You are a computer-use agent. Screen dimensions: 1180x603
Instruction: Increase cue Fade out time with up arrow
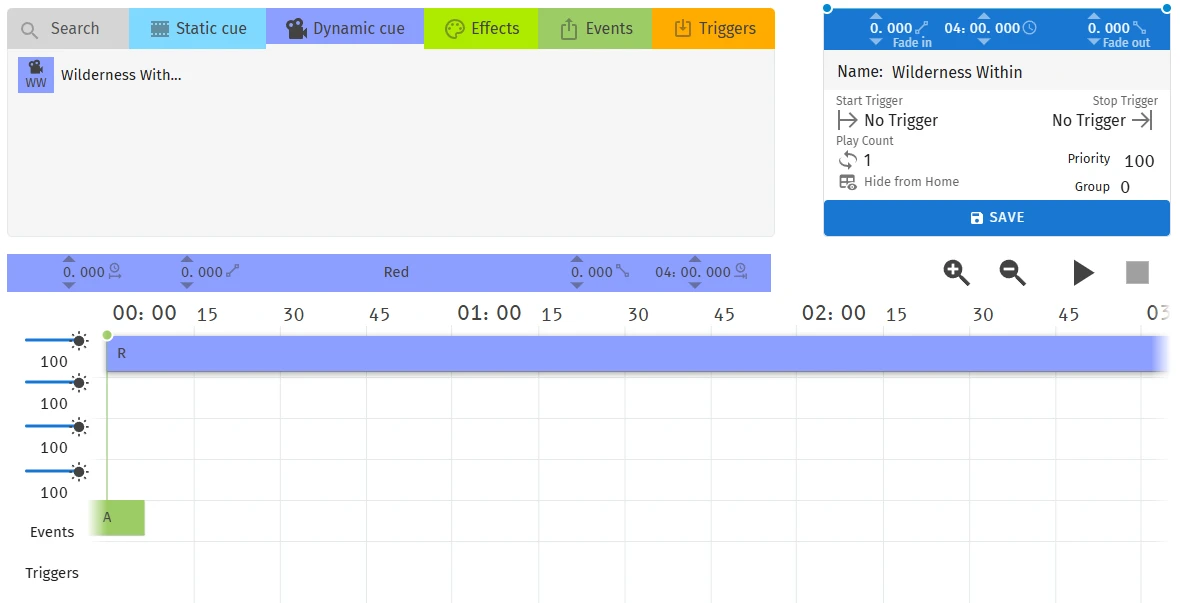tap(1094, 16)
